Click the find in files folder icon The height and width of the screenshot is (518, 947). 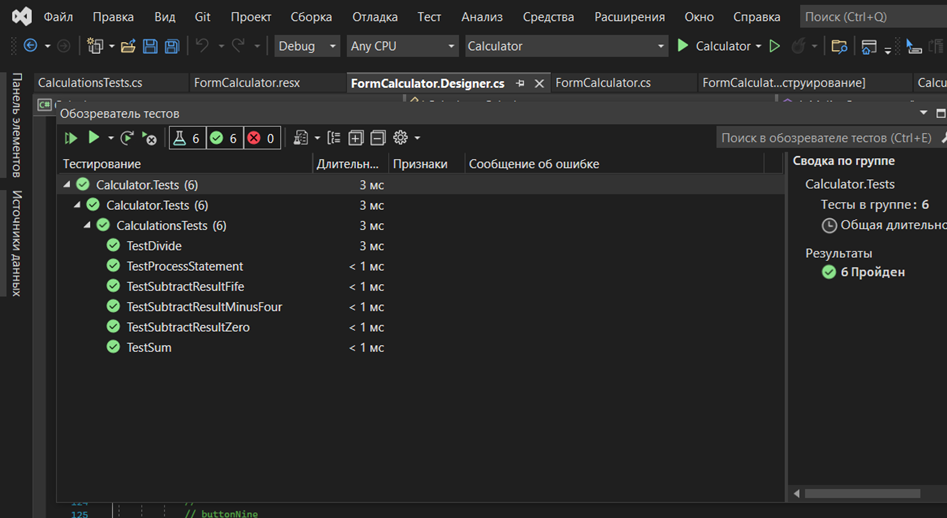click(839, 46)
